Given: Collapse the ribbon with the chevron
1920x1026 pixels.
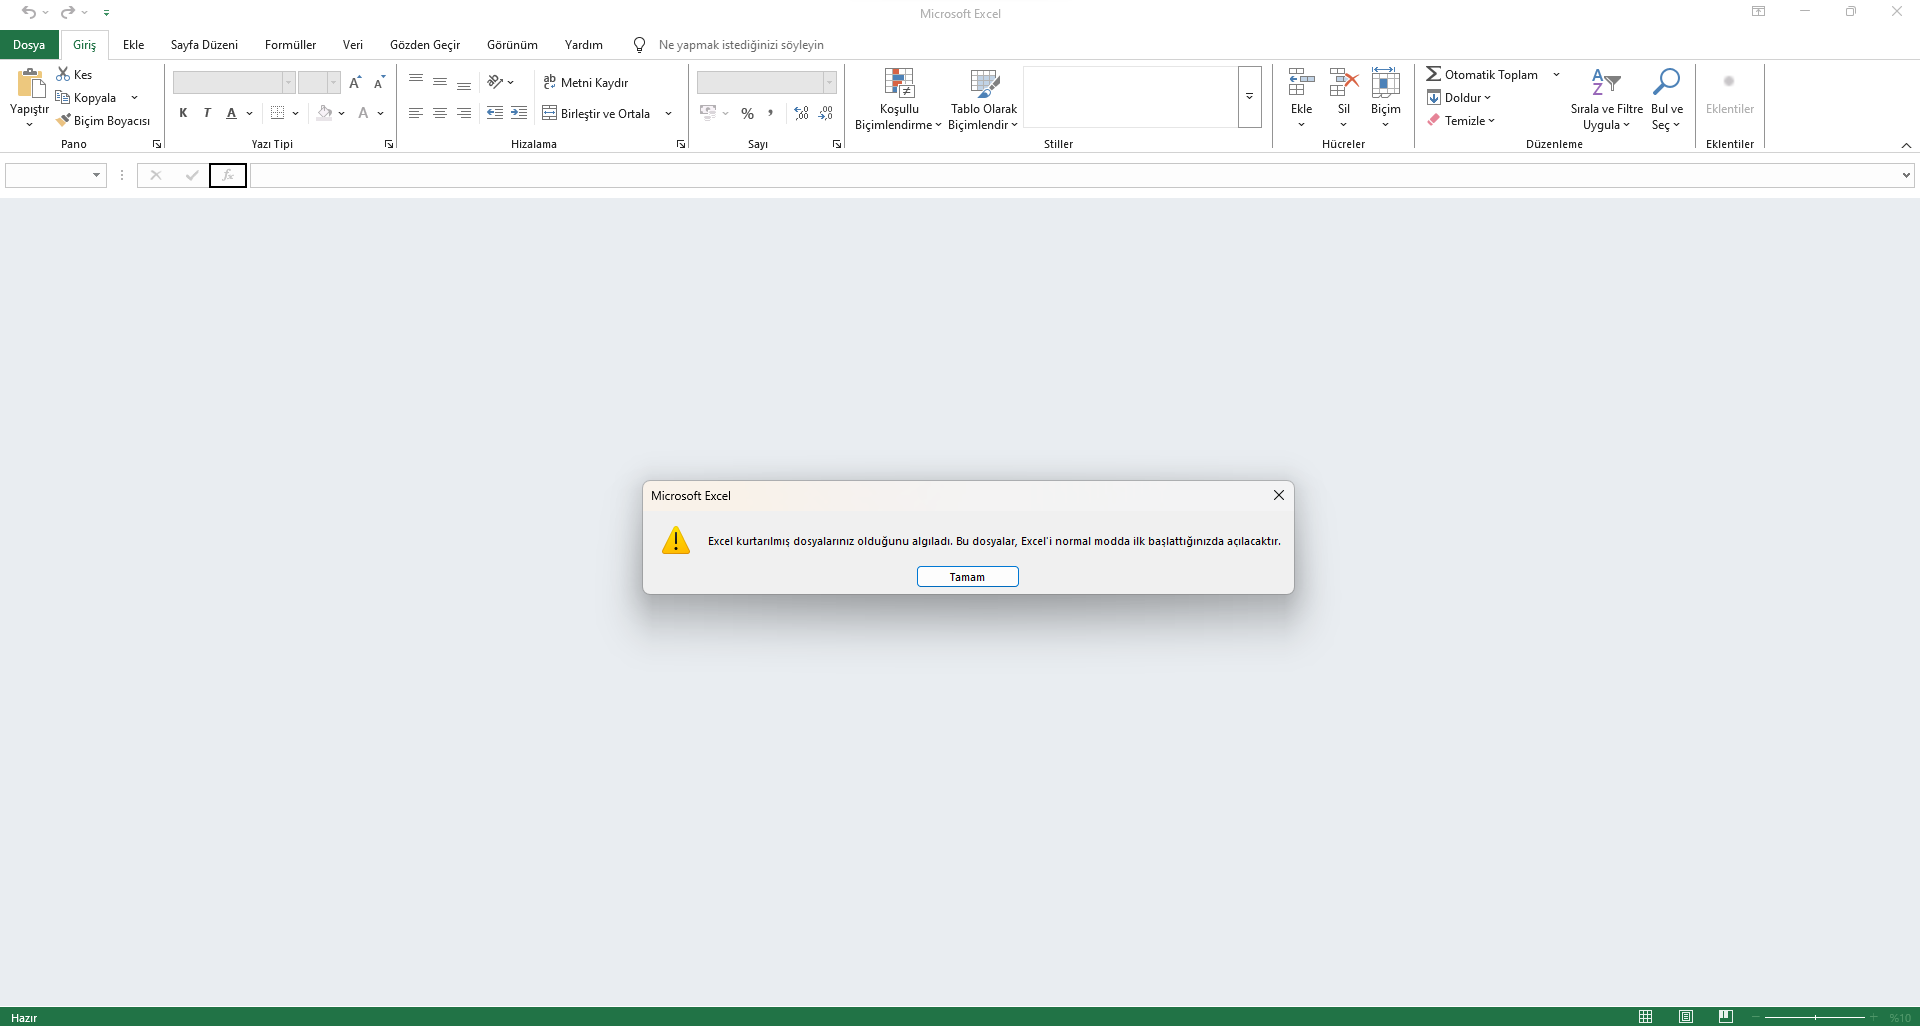Looking at the screenshot, I should 1906,145.
